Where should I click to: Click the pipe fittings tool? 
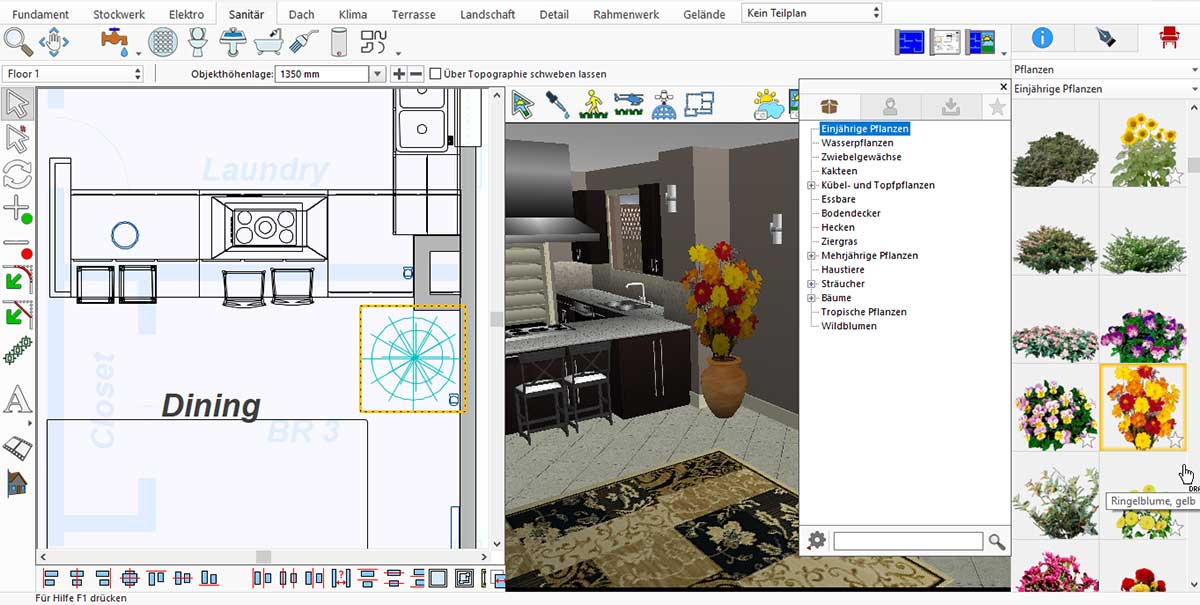tap(374, 42)
